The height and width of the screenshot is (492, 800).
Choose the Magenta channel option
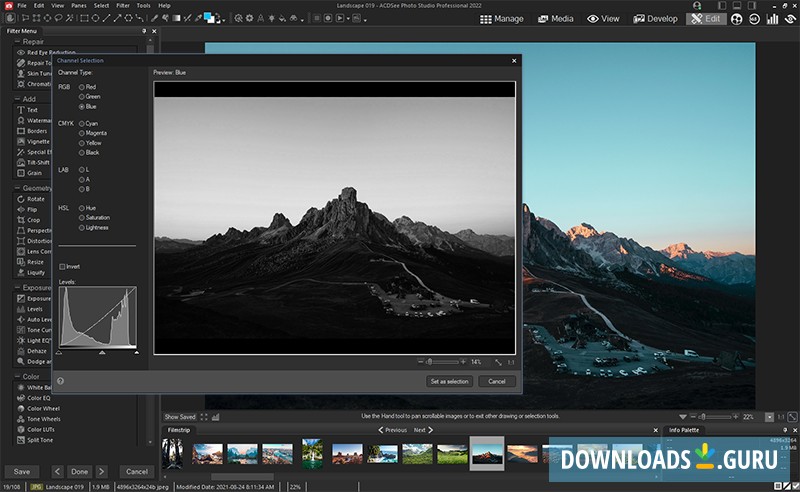point(82,133)
